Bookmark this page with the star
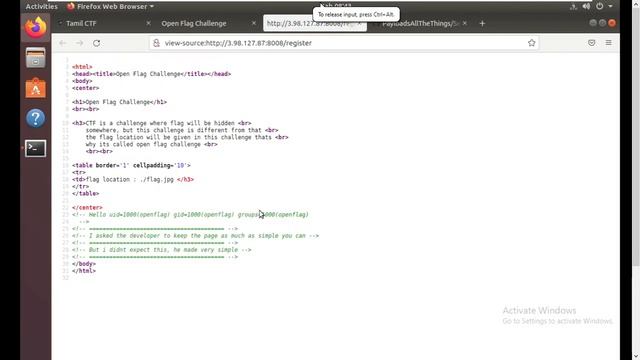This screenshot has width=640, height=360. 531,43
